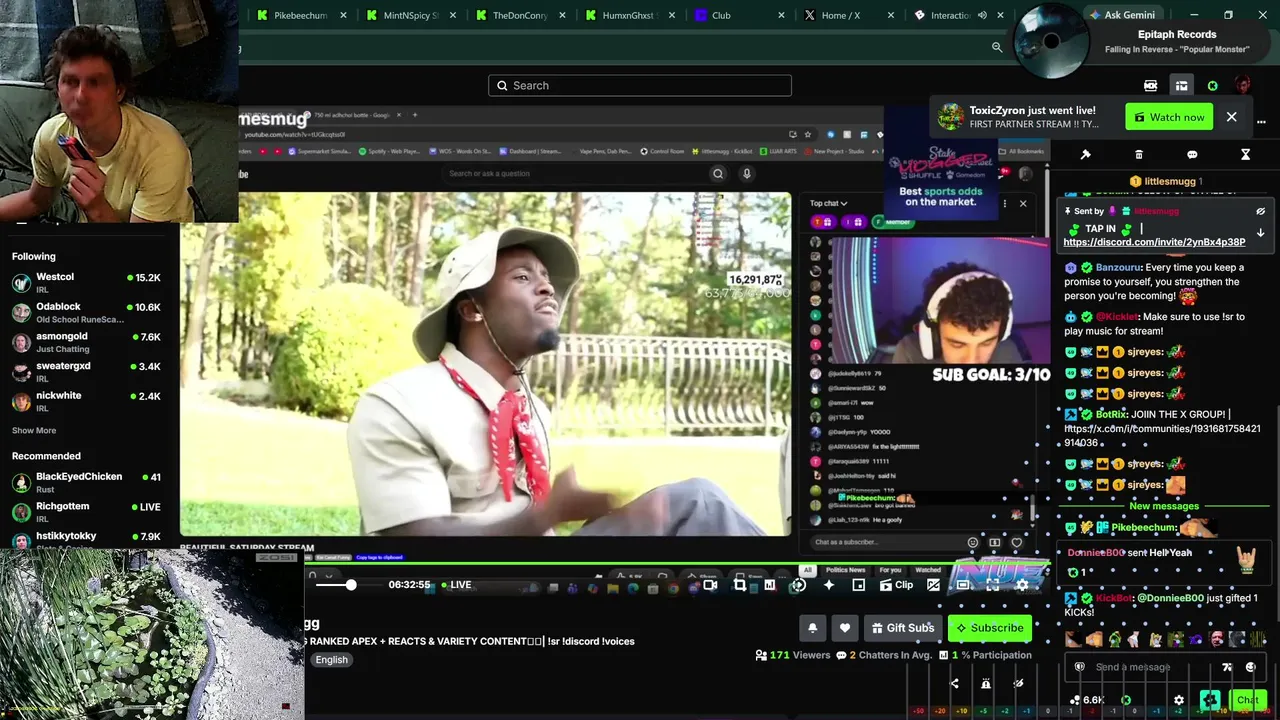Click the sparkle icon in player controls
The image size is (1280, 720).
pyautogui.click(x=829, y=585)
